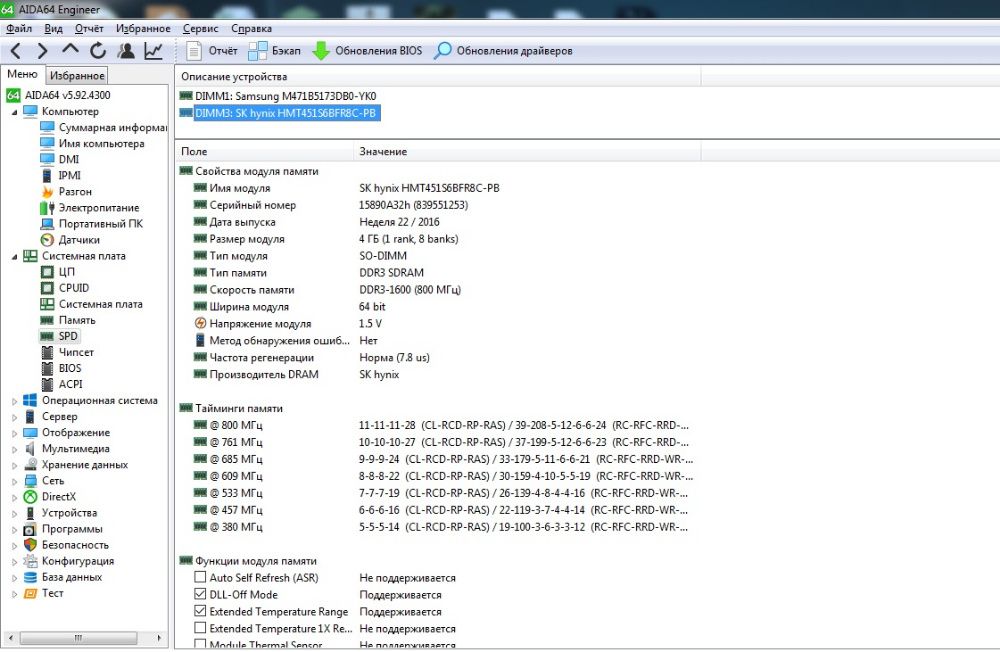Refresh the current page
The width and height of the screenshot is (1000, 652).
[x=98, y=50]
